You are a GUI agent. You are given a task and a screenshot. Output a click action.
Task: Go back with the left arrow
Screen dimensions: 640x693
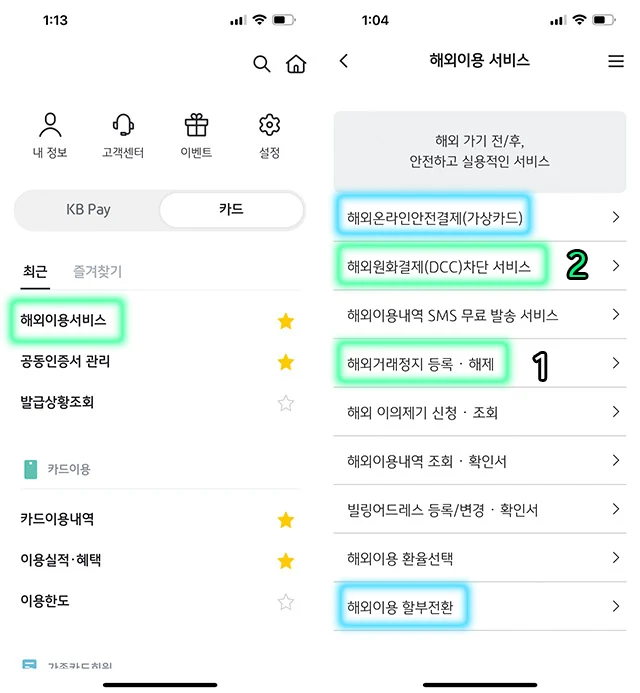pos(344,61)
